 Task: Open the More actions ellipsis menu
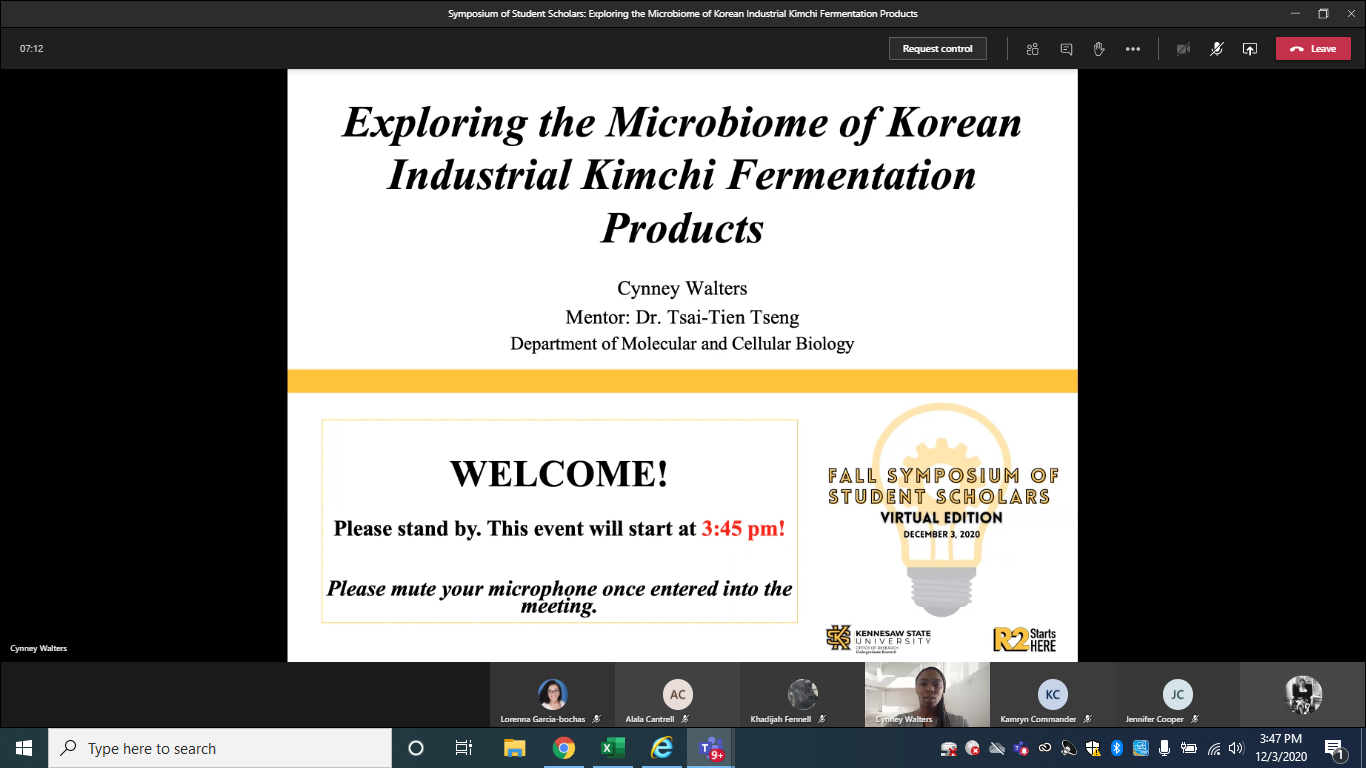(1132, 49)
